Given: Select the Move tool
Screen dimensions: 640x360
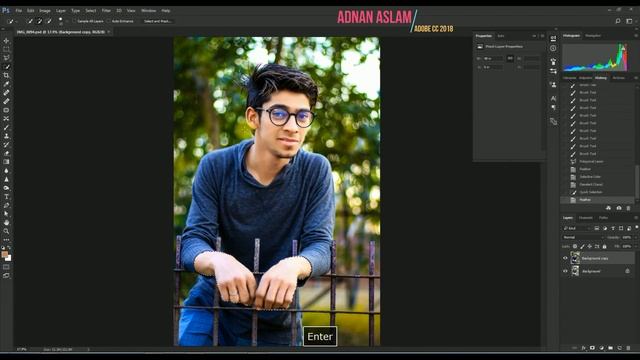Looking at the screenshot, I should coord(6,41).
